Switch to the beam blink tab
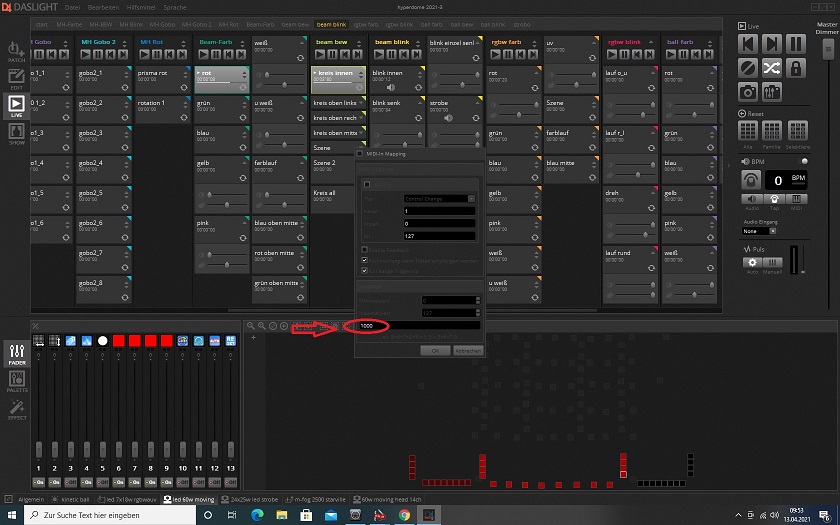 (331, 25)
